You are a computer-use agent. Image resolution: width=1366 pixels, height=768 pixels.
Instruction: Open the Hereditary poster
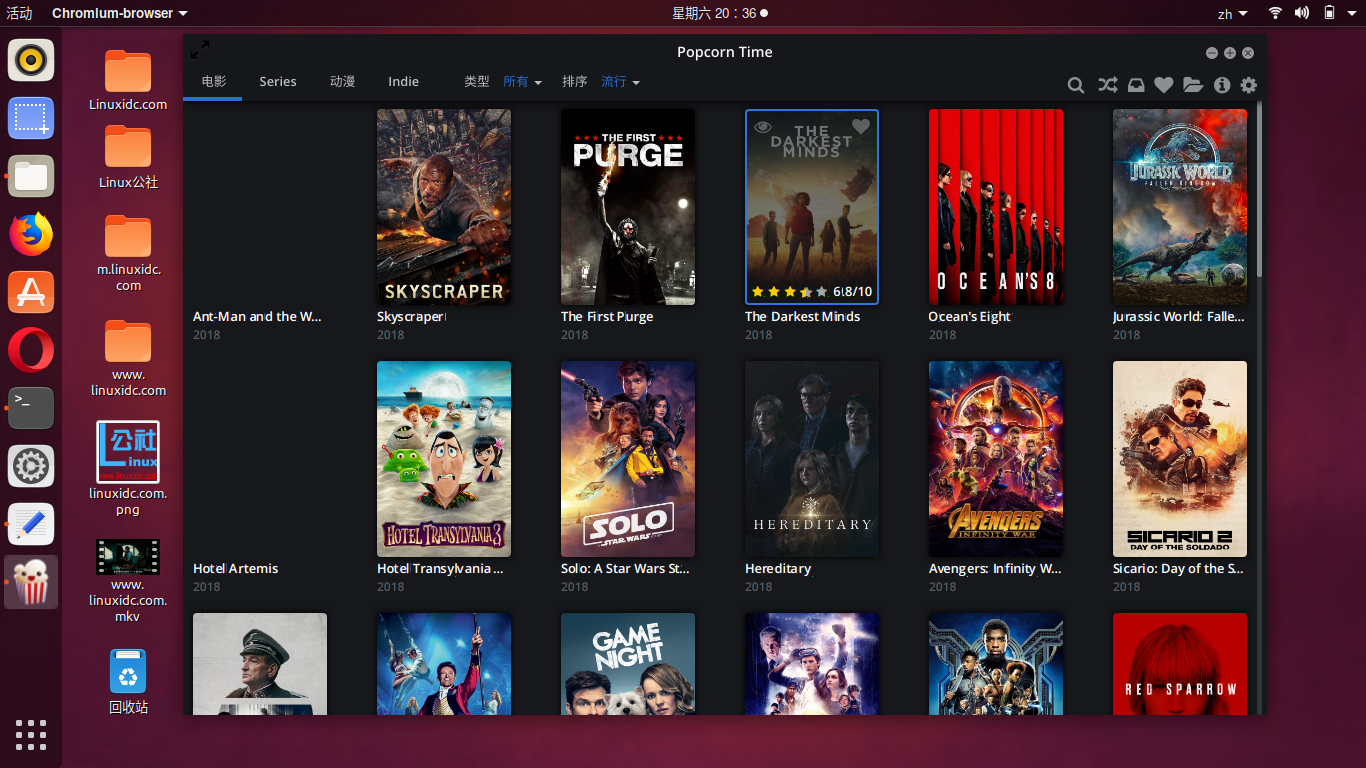click(812, 459)
